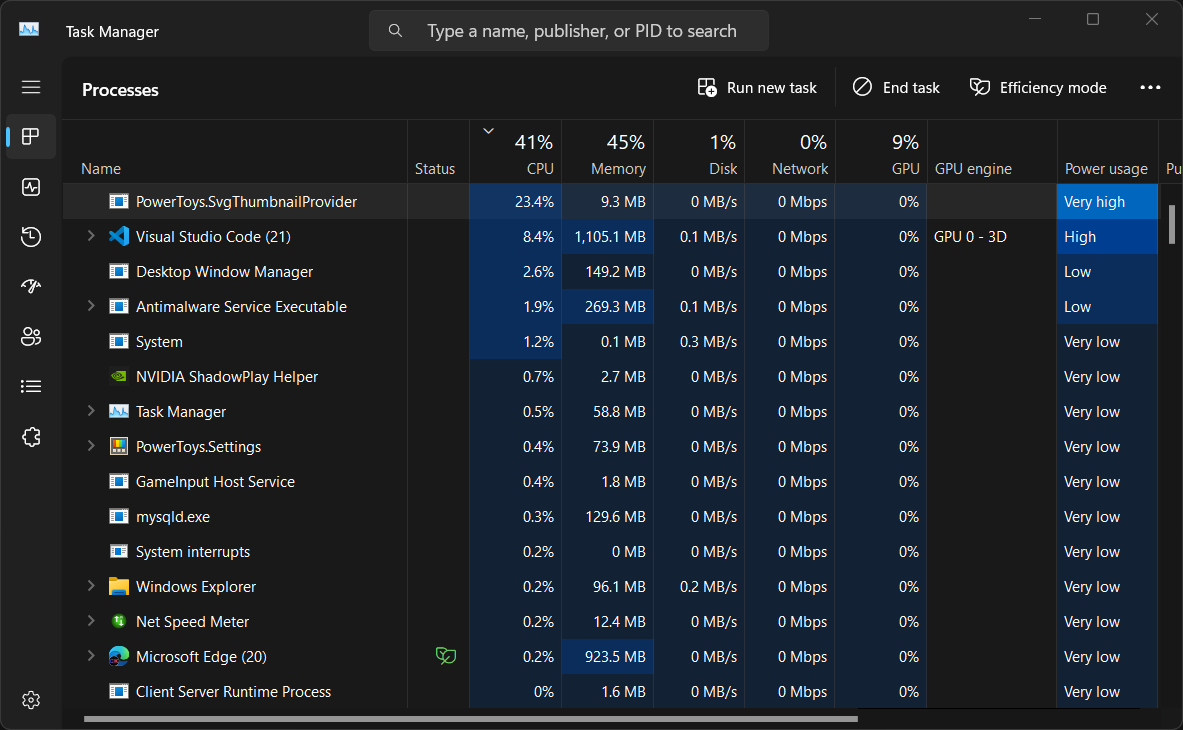Click the efficiency leaf icon beside Microsoft Edge

446,656
